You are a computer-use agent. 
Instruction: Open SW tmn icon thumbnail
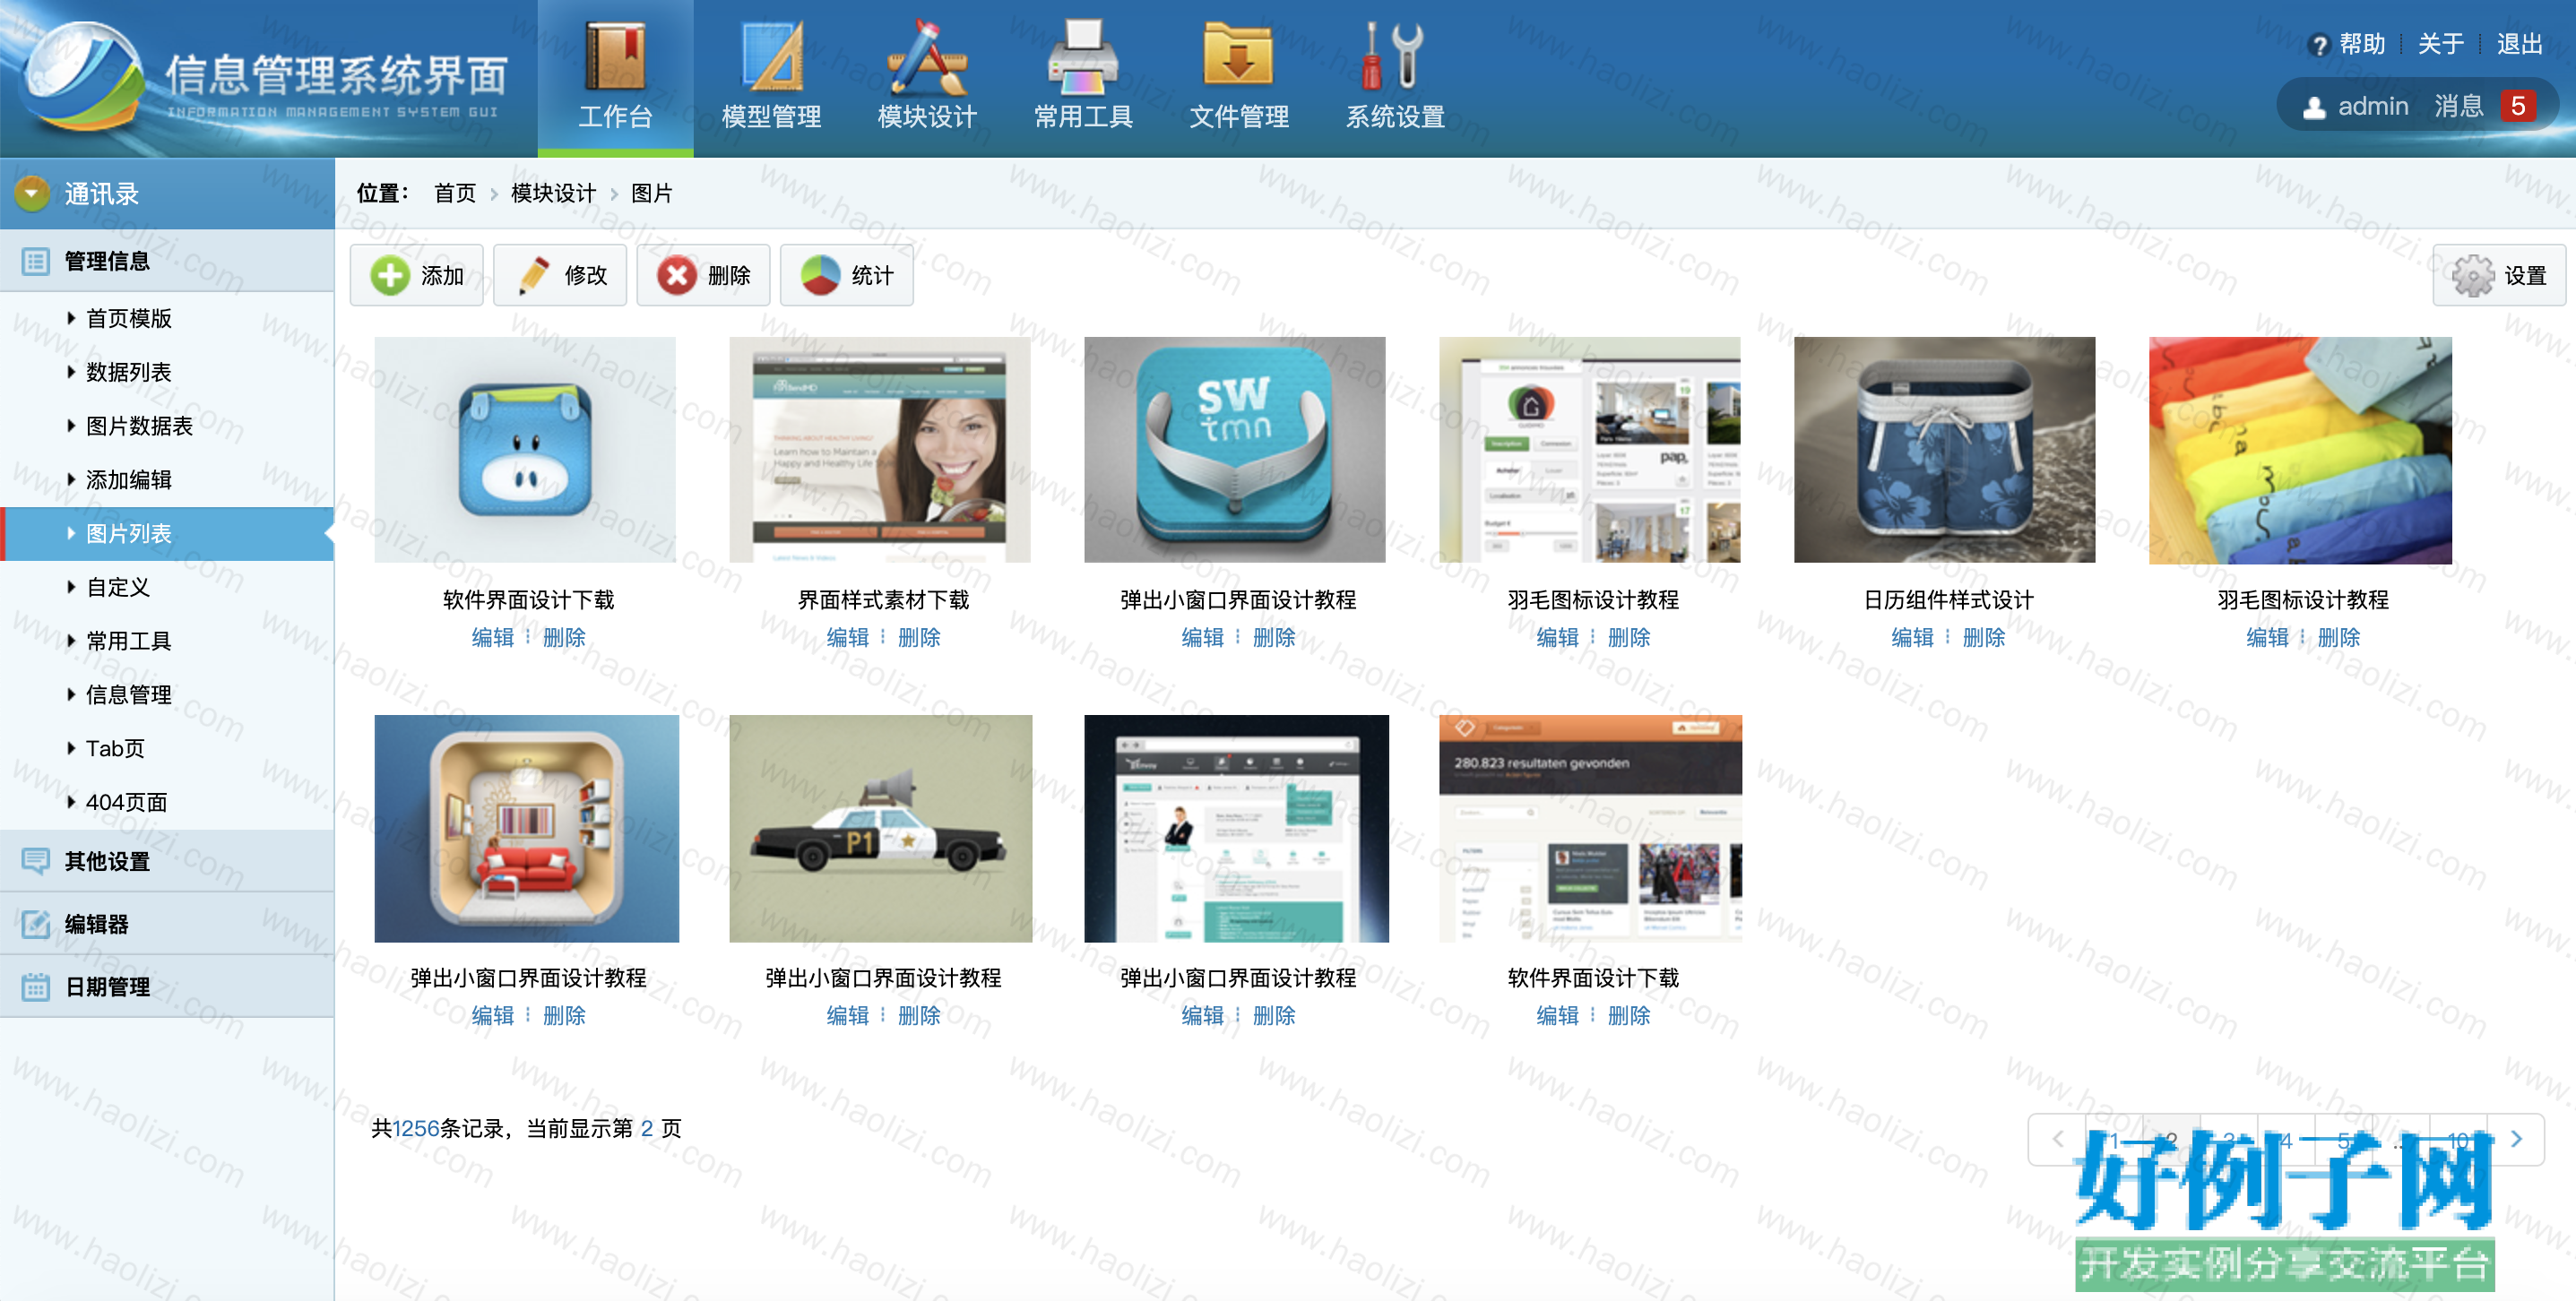point(1235,450)
